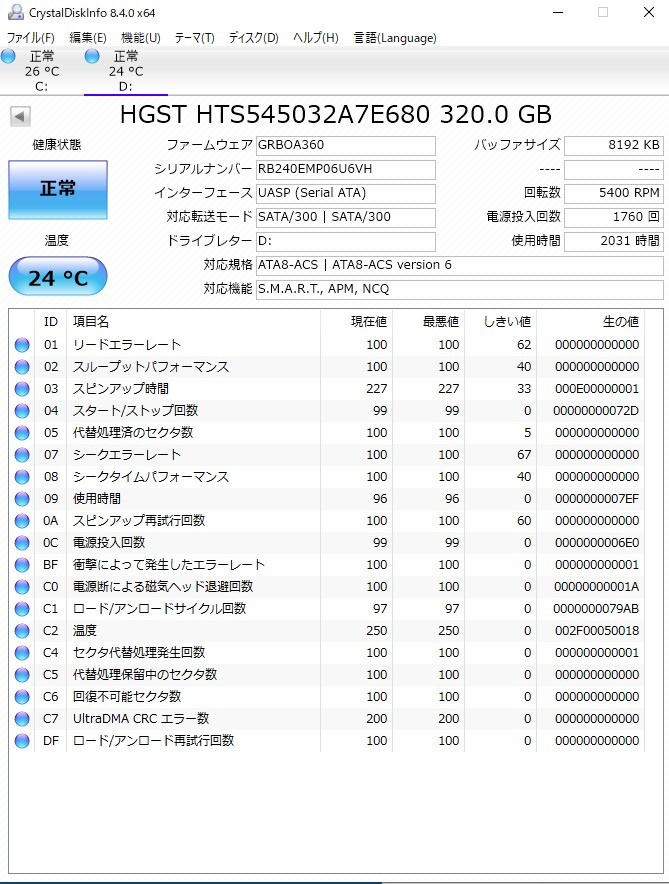The width and height of the screenshot is (669, 884).
Task: Click the ファームウェア field GRBOA360
Action: (x=345, y=145)
